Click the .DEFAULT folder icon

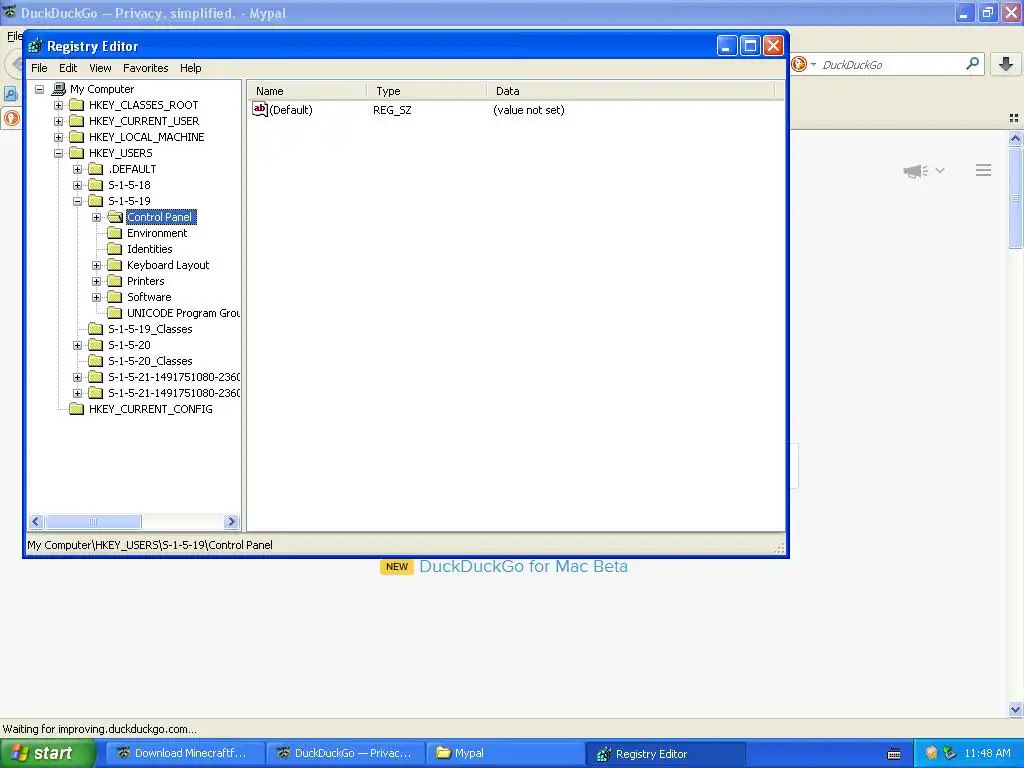pyautogui.click(x=96, y=168)
